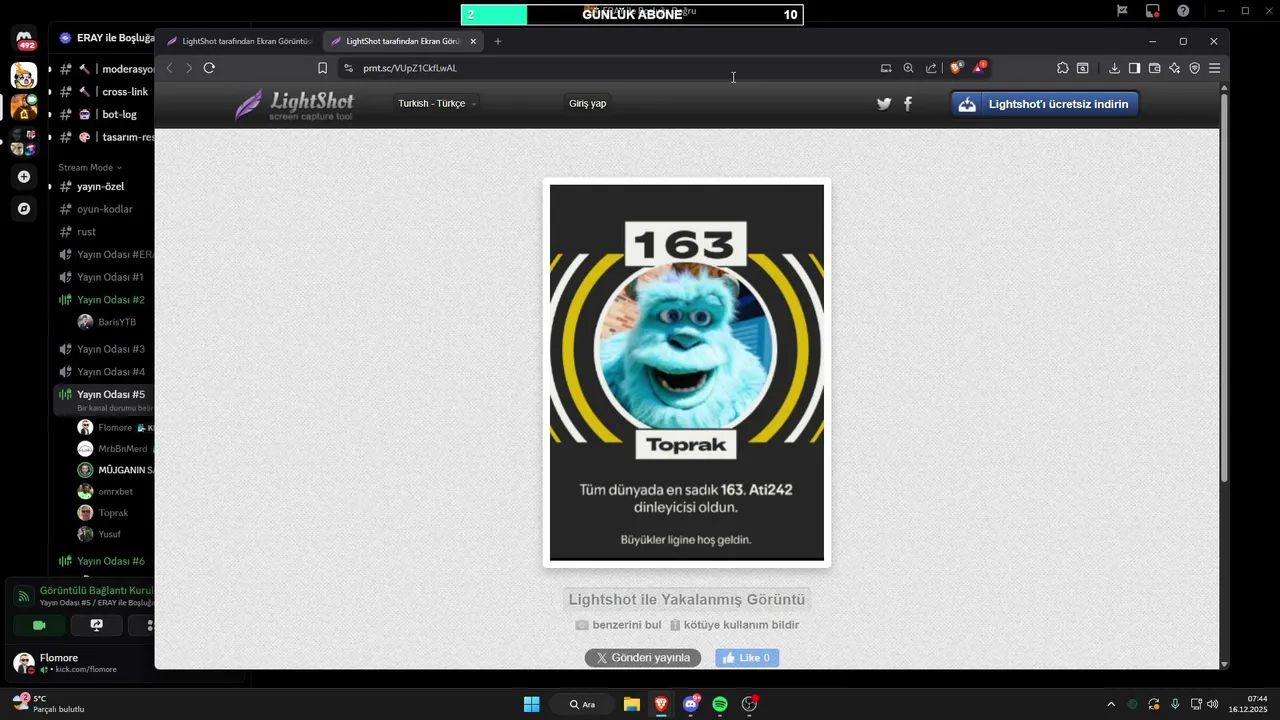This screenshot has width=1280, height=720.
Task: Reload the Lightshot page in the browser
Action: tap(209, 68)
